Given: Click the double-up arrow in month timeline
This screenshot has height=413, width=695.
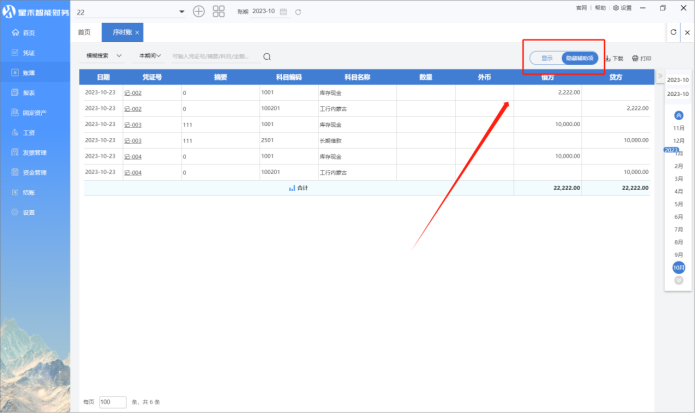Looking at the screenshot, I should point(679,114).
